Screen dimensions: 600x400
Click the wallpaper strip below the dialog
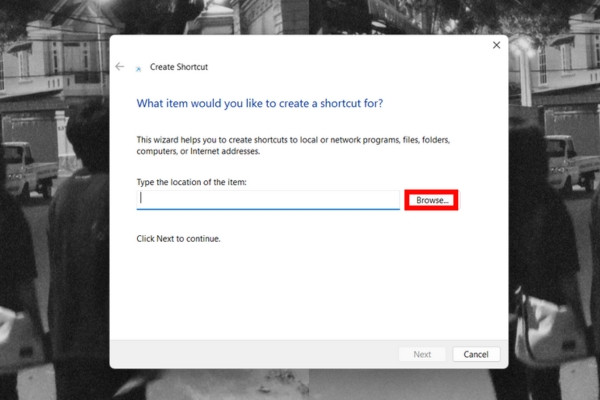[x=309, y=385]
